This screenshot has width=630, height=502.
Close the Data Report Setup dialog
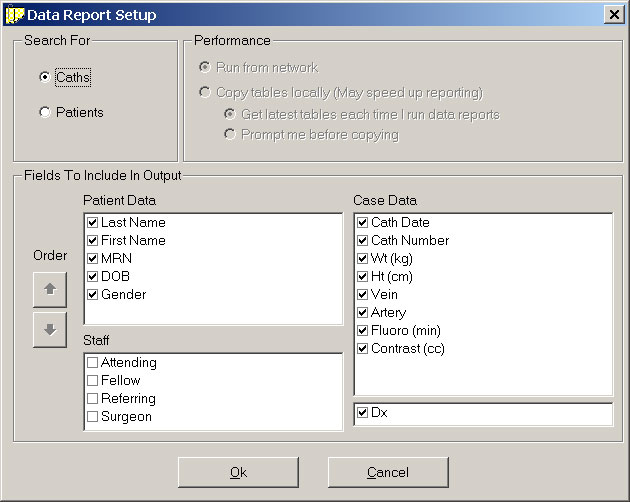[x=614, y=15]
